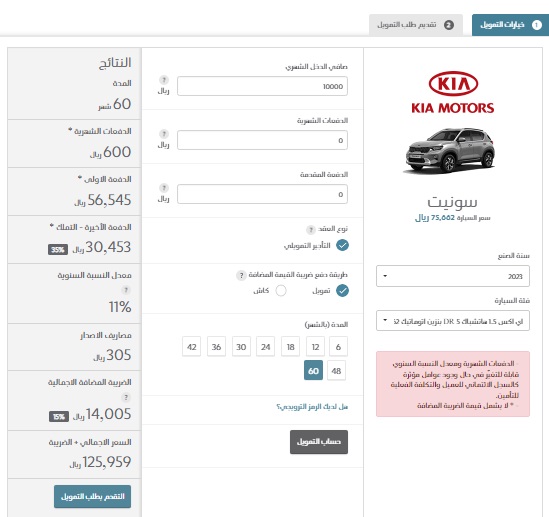The width and height of the screenshot is (549, 517).
Task: Click help icon beside down payment field
Action: pyautogui.click(x=164, y=188)
